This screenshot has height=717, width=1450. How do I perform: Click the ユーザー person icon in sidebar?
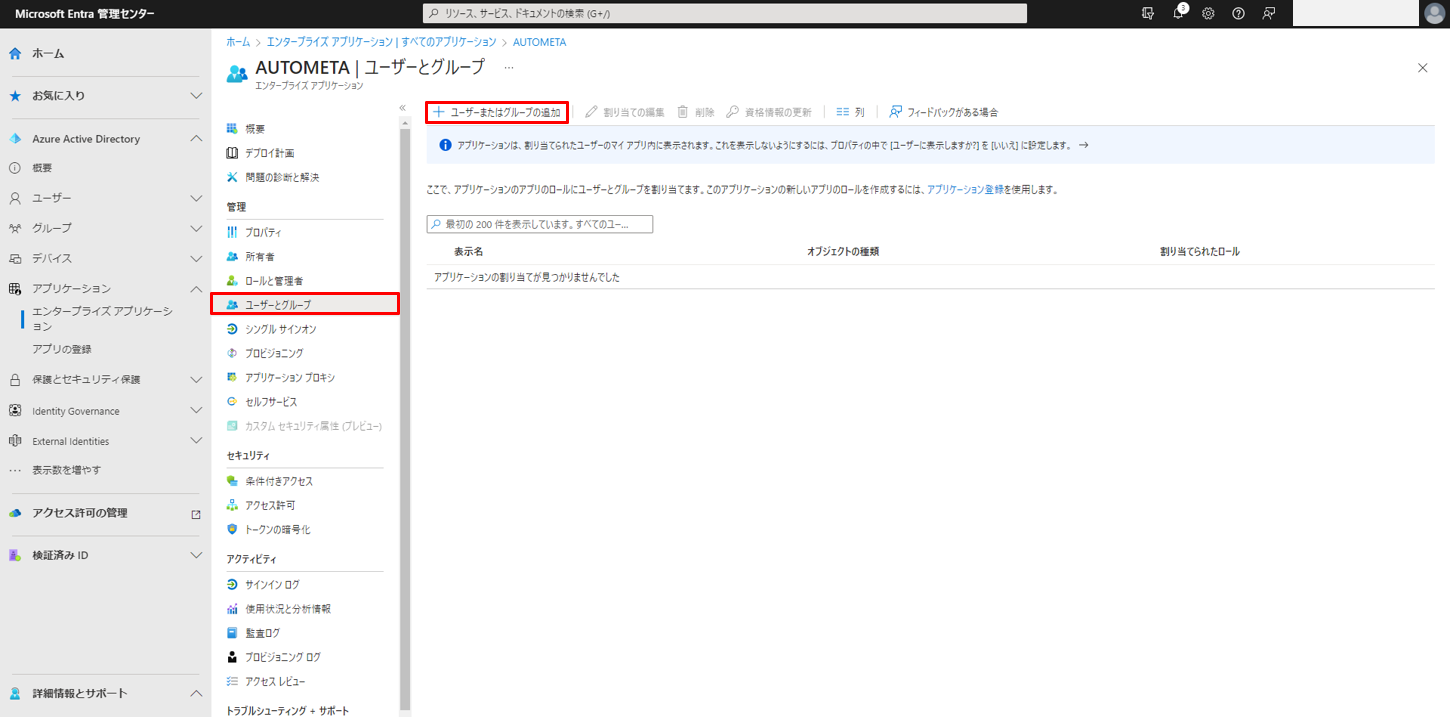pos(15,198)
